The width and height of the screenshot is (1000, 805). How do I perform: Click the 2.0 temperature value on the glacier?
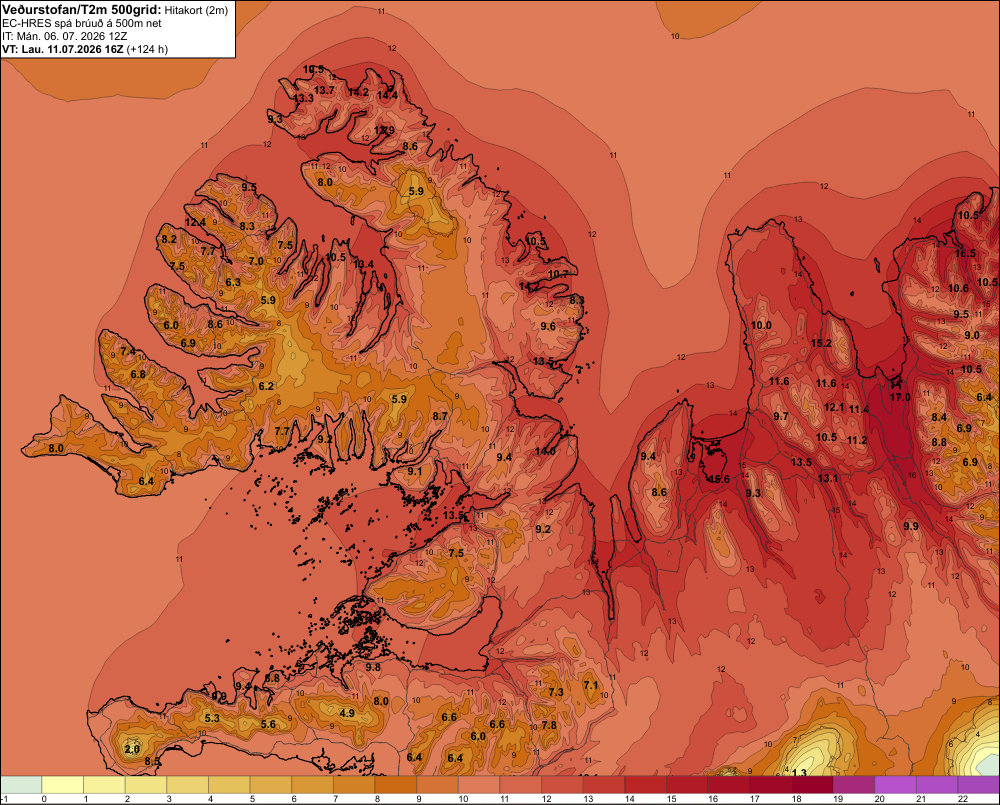tap(132, 749)
